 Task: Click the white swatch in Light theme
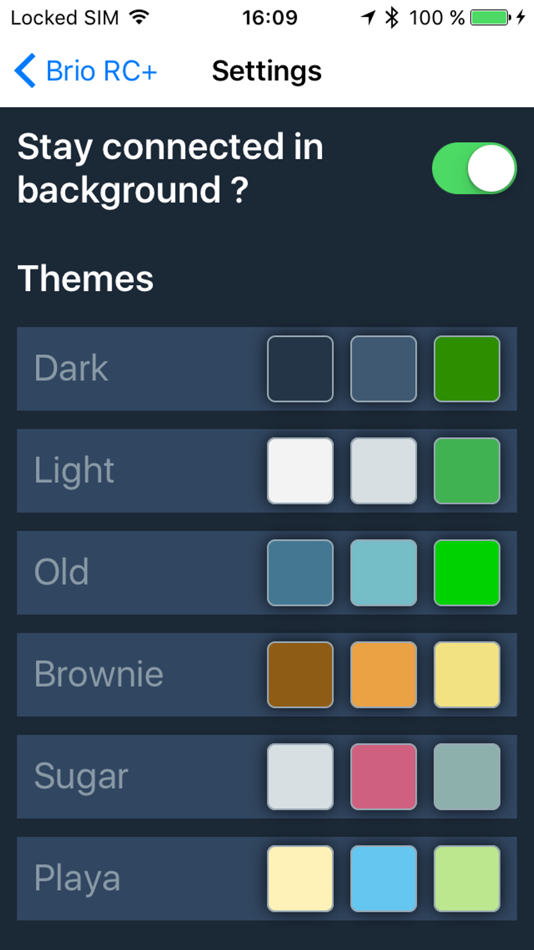[300, 470]
